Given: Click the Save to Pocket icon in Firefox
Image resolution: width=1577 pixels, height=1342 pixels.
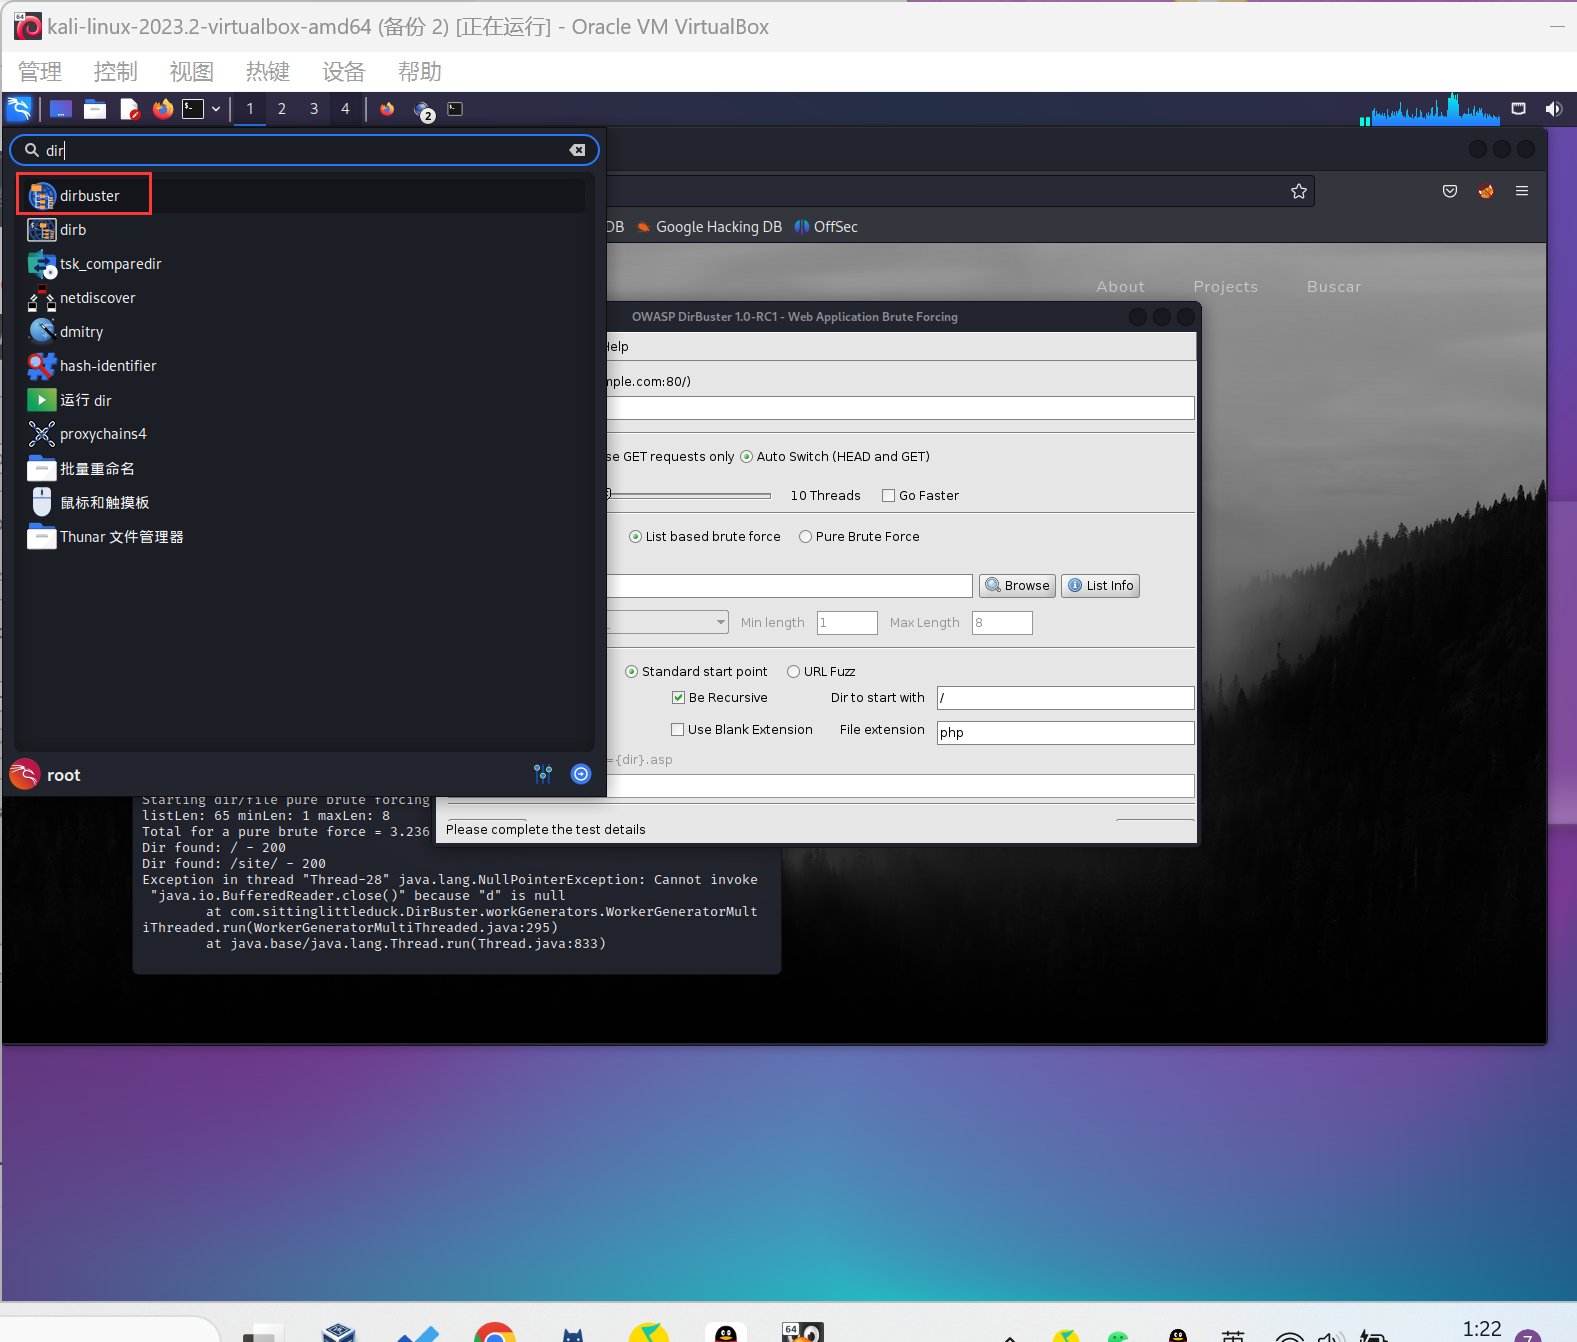Looking at the screenshot, I should tap(1450, 191).
